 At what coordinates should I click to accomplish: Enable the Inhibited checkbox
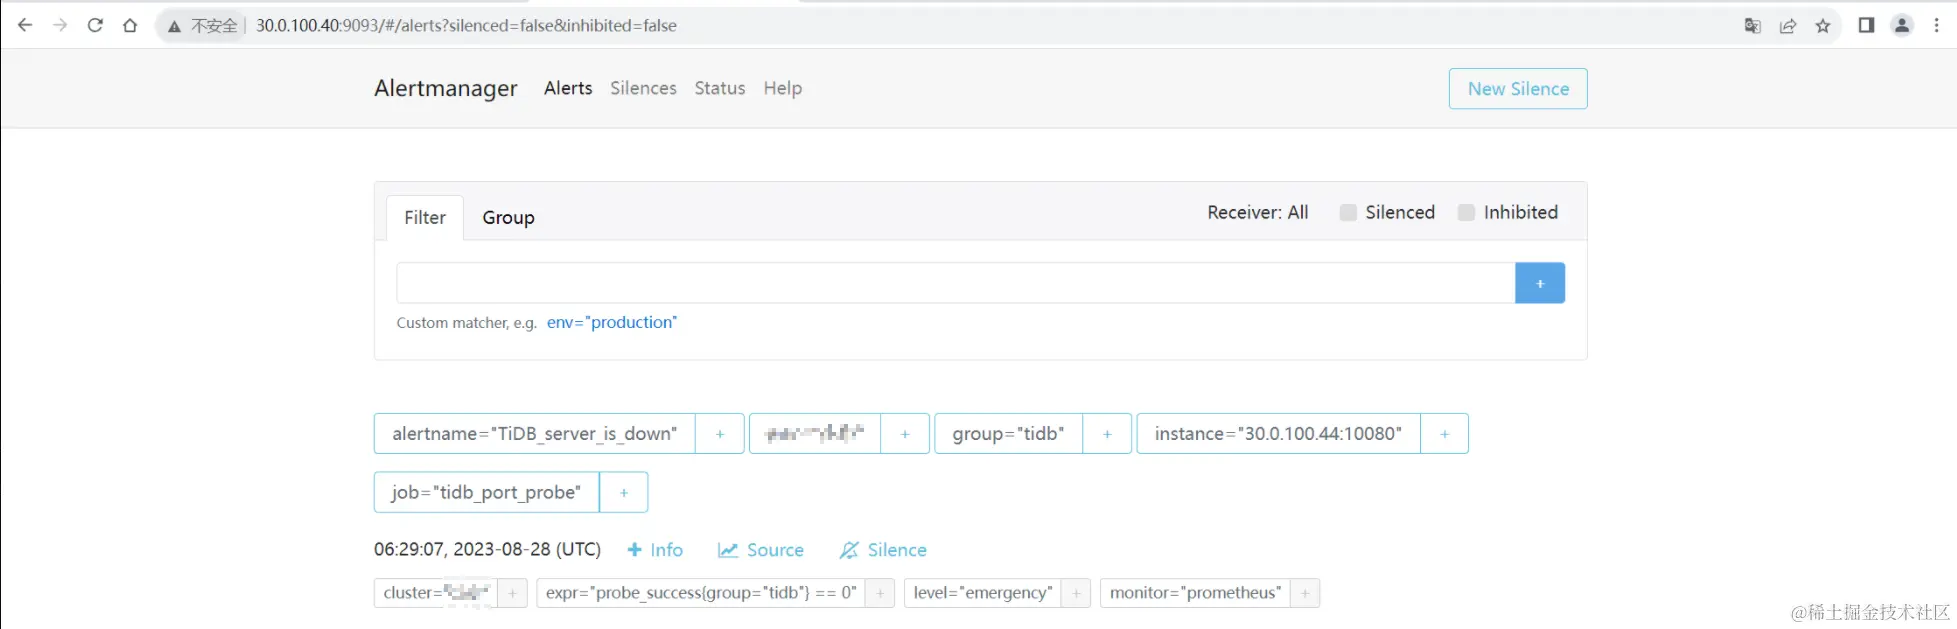coord(1466,212)
